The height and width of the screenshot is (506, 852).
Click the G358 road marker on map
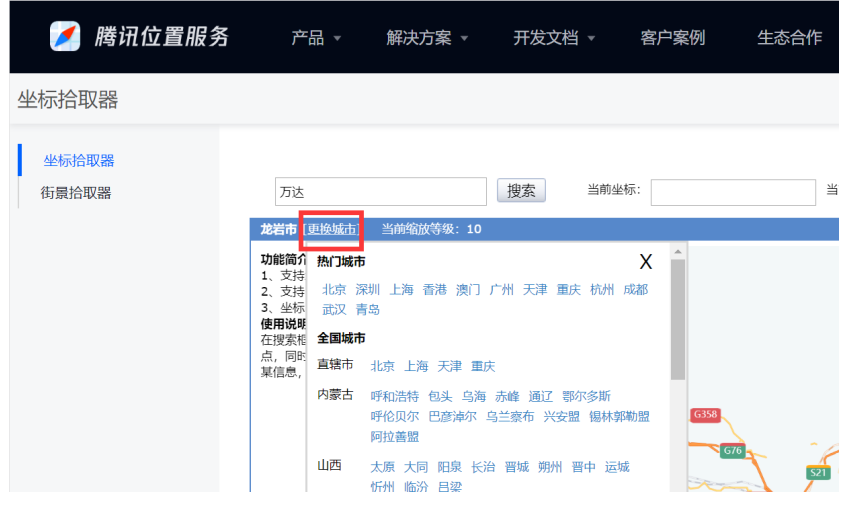pyautogui.click(x=705, y=414)
